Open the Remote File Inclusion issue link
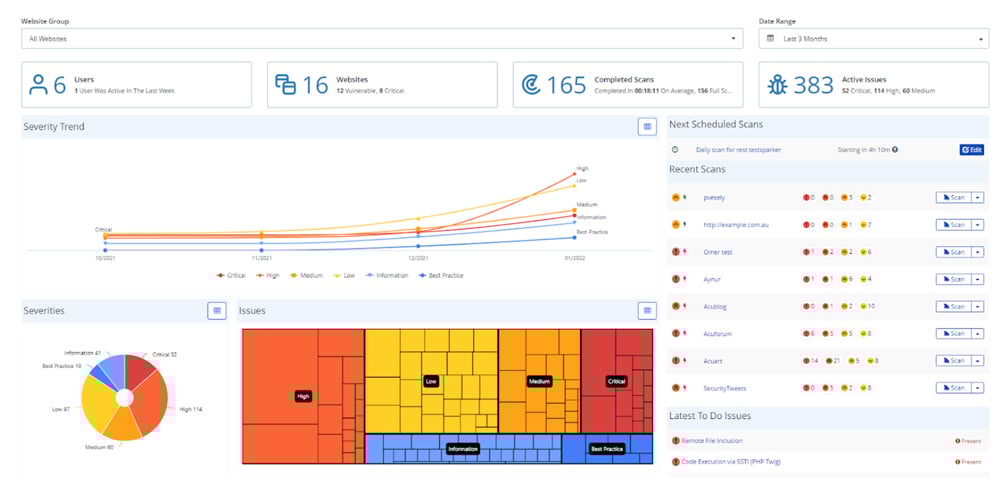Viewport: 1000px width, 489px height. (711, 440)
